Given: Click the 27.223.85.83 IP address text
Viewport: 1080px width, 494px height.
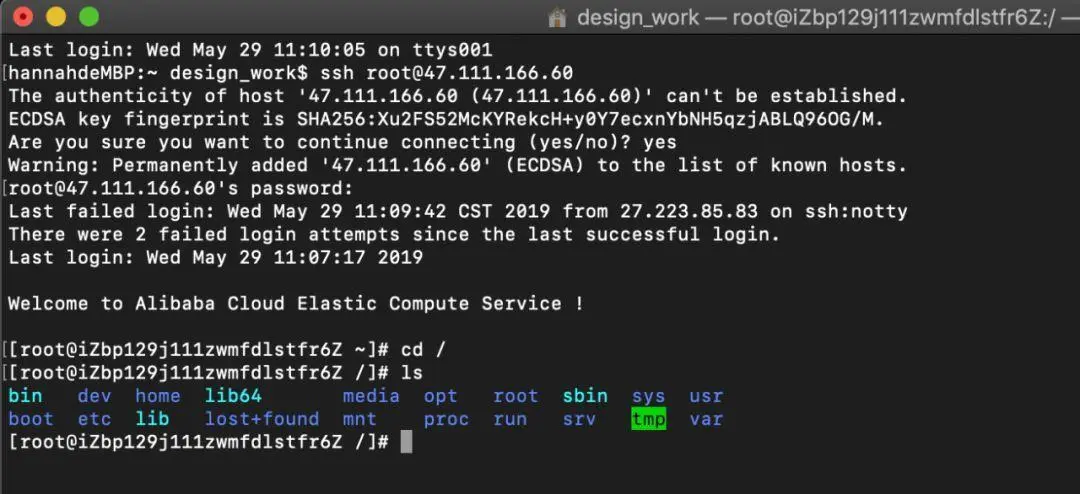Looking at the screenshot, I should [688, 212].
